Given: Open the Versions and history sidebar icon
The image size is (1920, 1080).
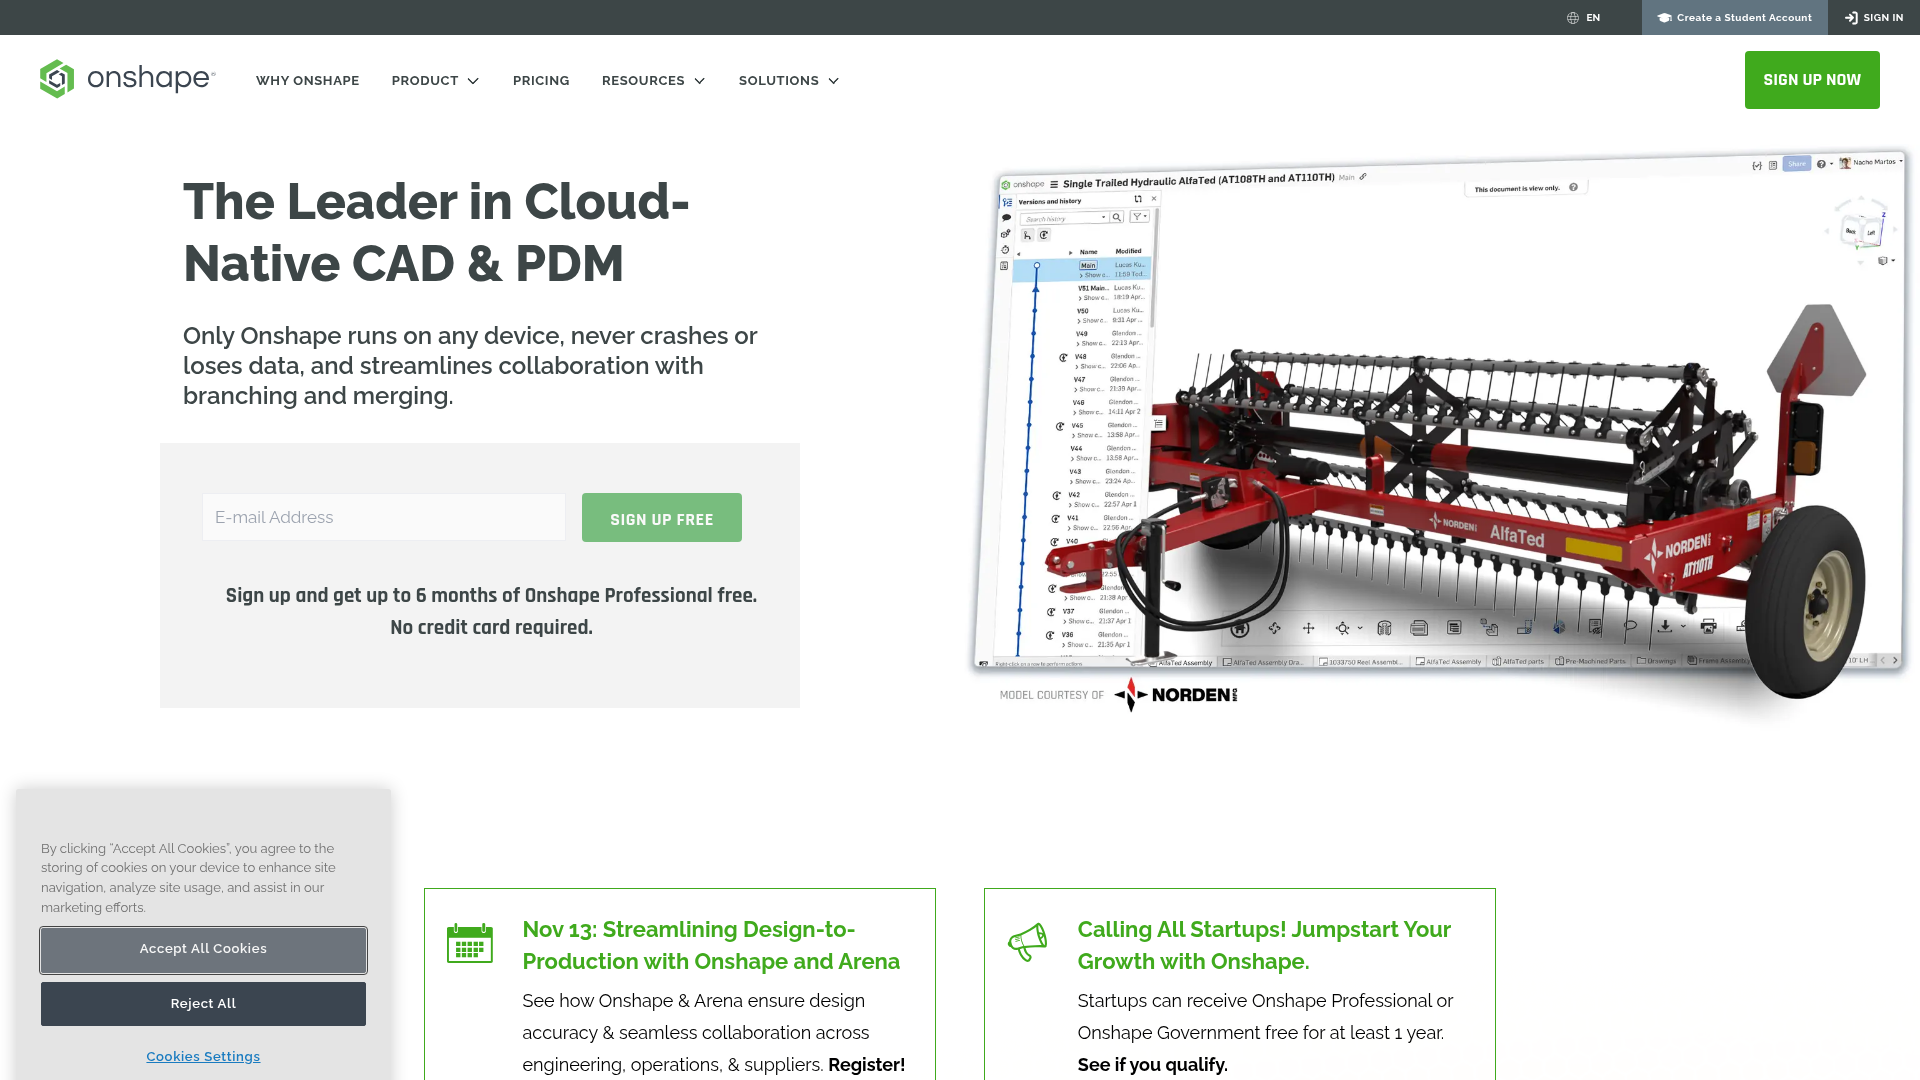Looking at the screenshot, I should click(1006, 200).
